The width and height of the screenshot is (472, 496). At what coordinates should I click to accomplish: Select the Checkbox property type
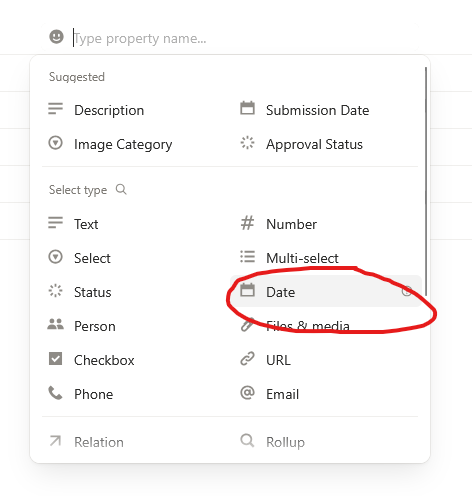coord(133,360)
